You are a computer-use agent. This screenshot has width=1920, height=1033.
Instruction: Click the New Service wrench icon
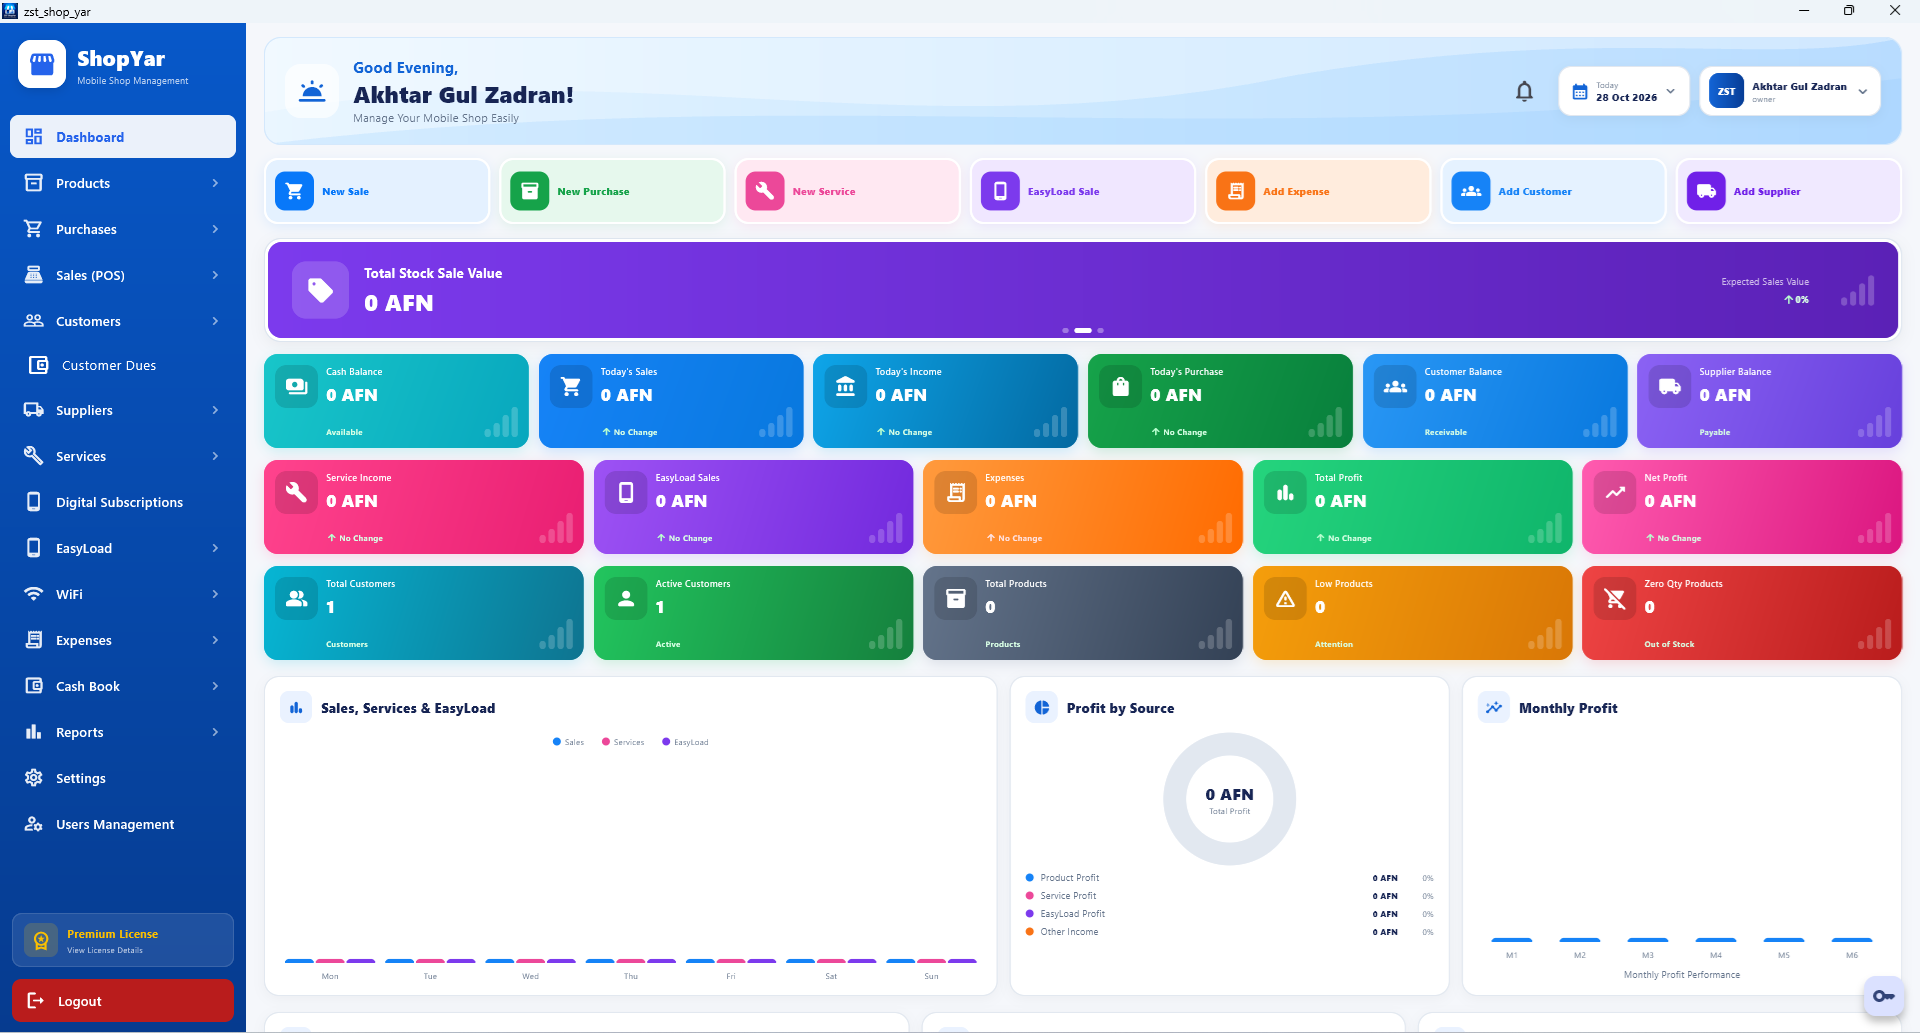(x=765, y=191)
